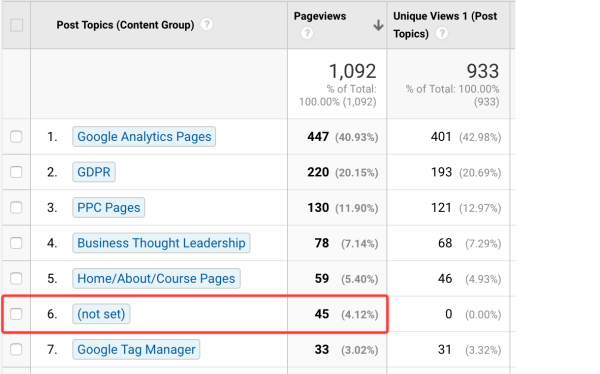Toggle the select-all checkbox in header
Viewport: 600px width, 374px height.
pos(16,25)
